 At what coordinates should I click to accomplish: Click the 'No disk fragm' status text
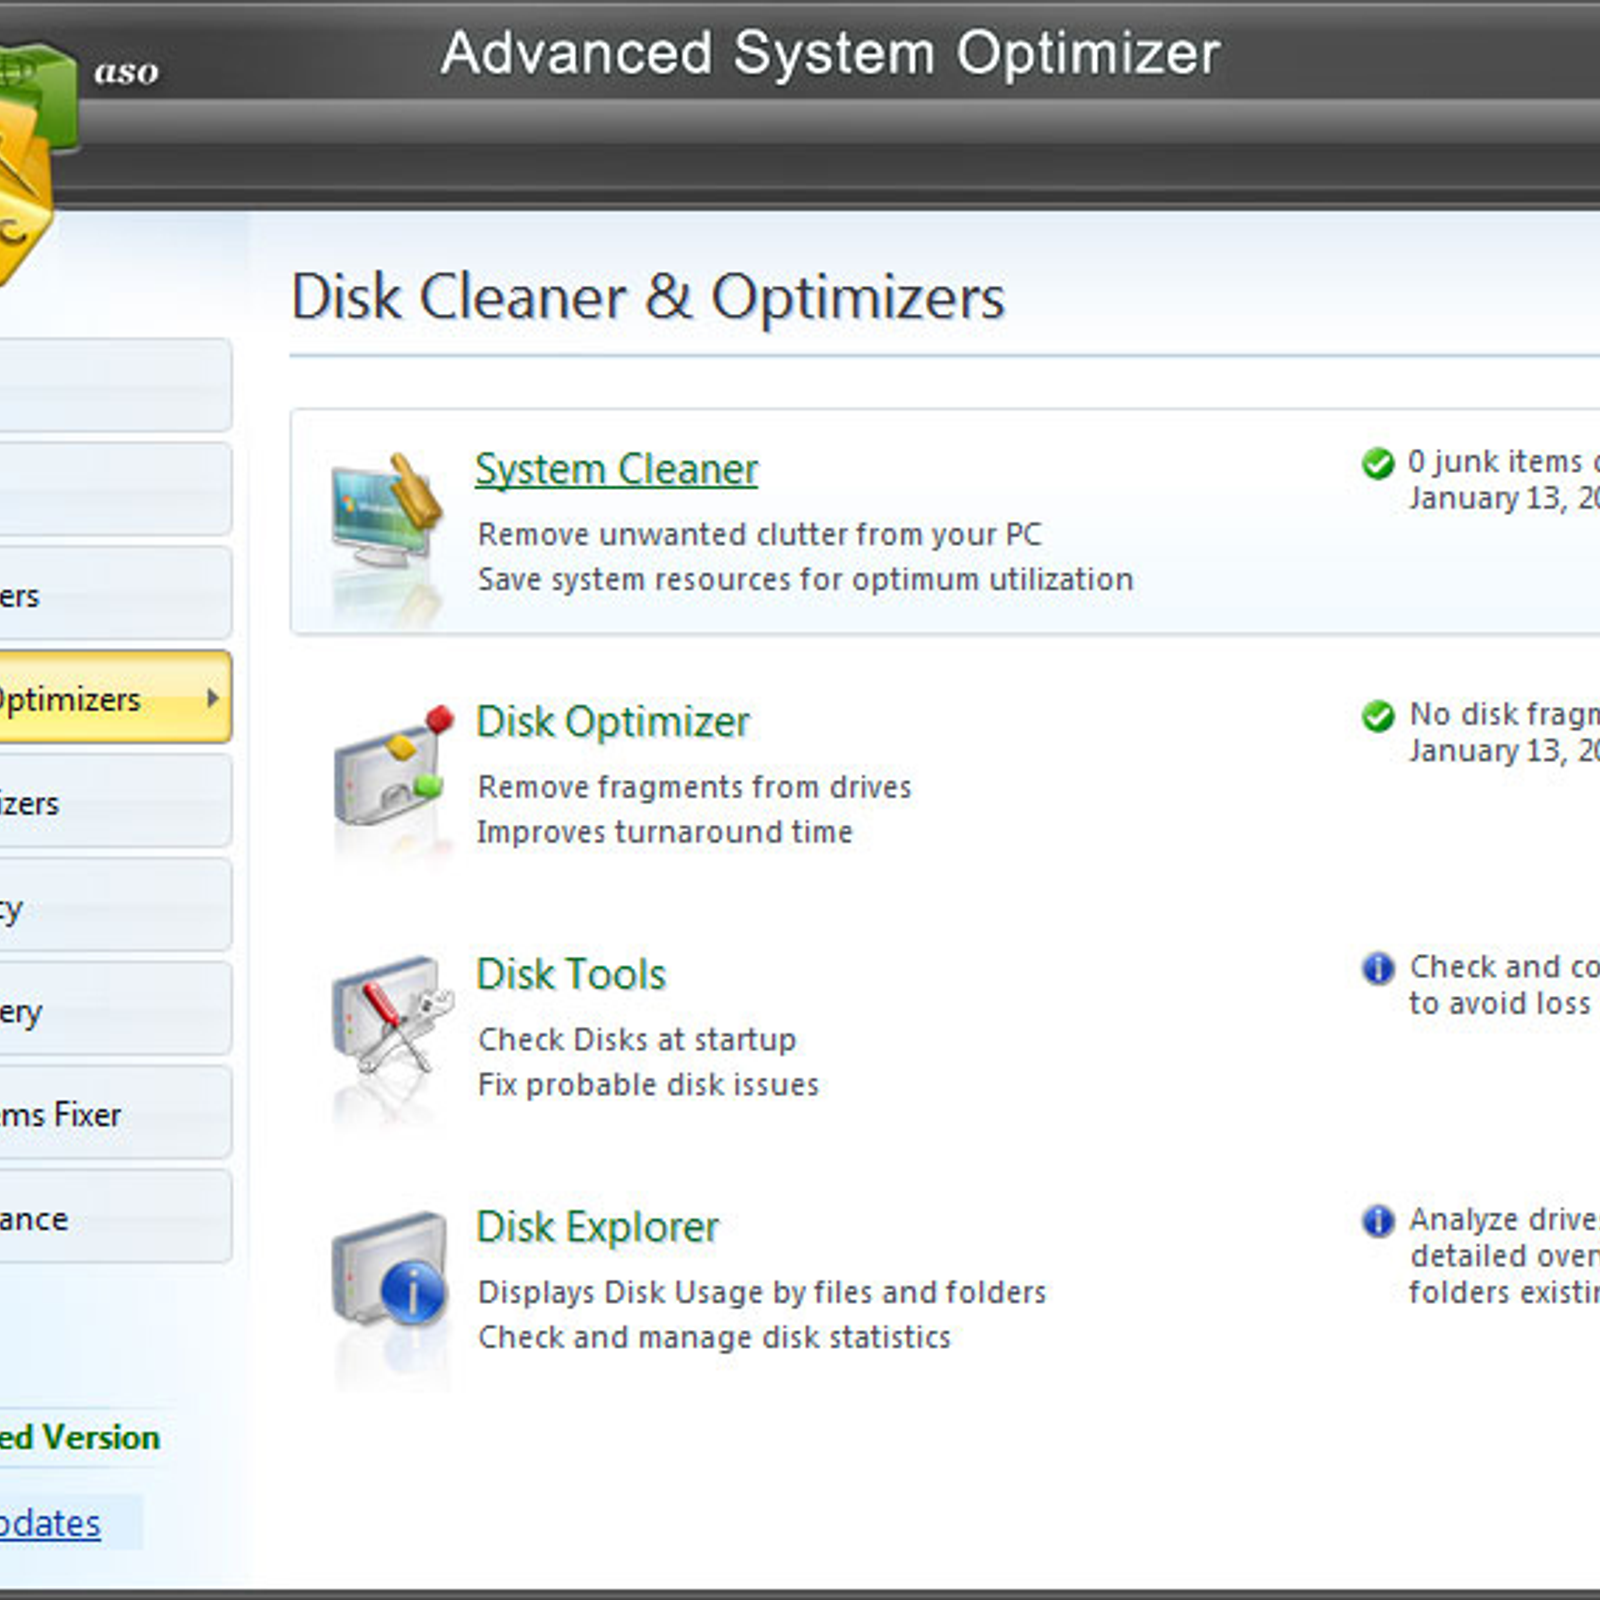pyautogui.click(x=1505, y=714)
